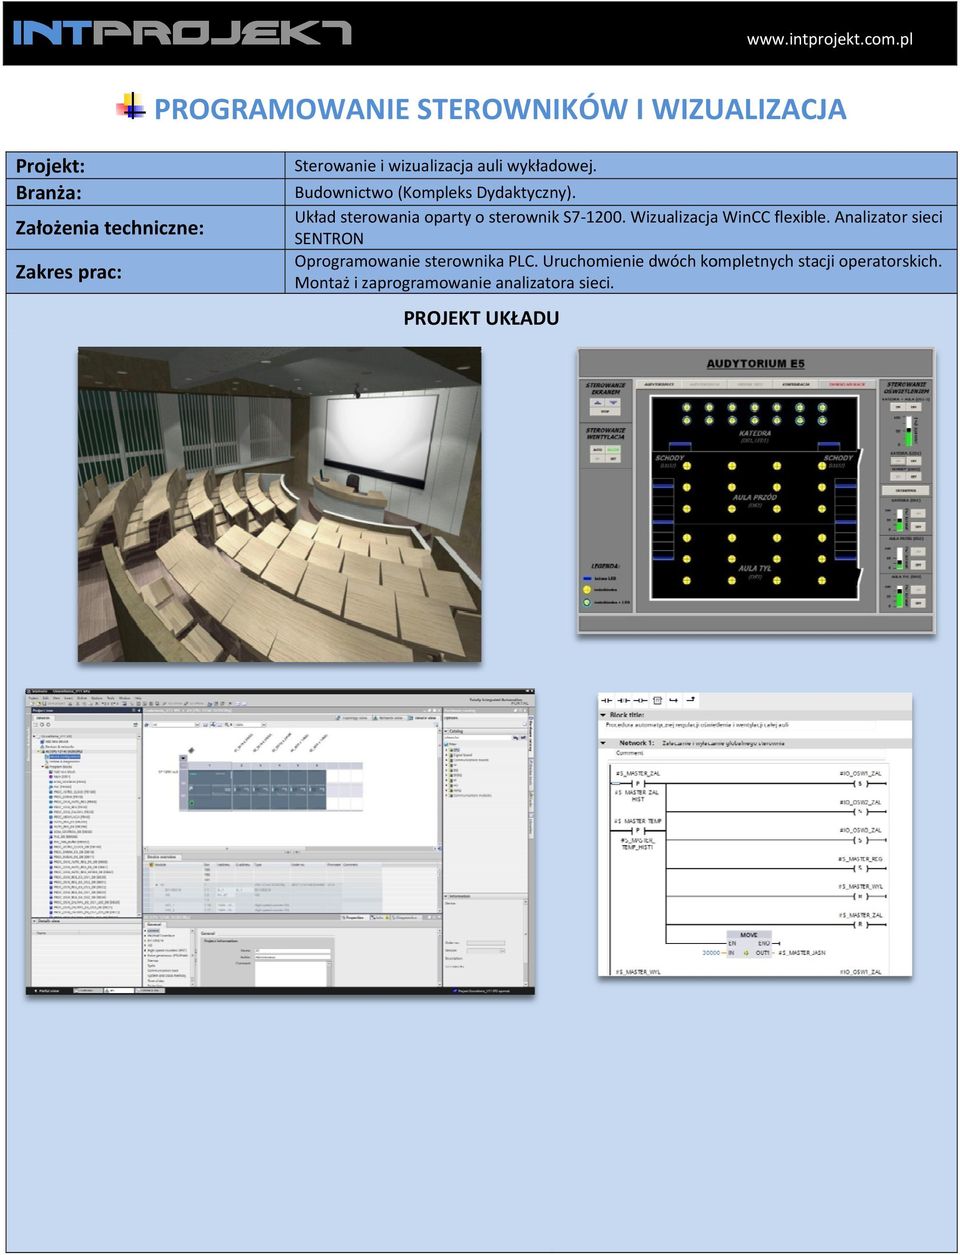This screenshot has height=1255, width=960.
Task: Select the reset coil labeled #S_MASTER_ZAL
Action: (860, 924)
